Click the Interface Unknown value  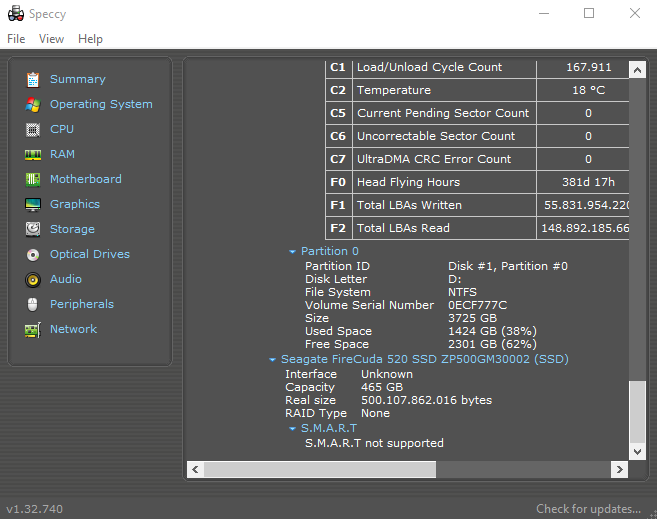[x=387, y=374]
